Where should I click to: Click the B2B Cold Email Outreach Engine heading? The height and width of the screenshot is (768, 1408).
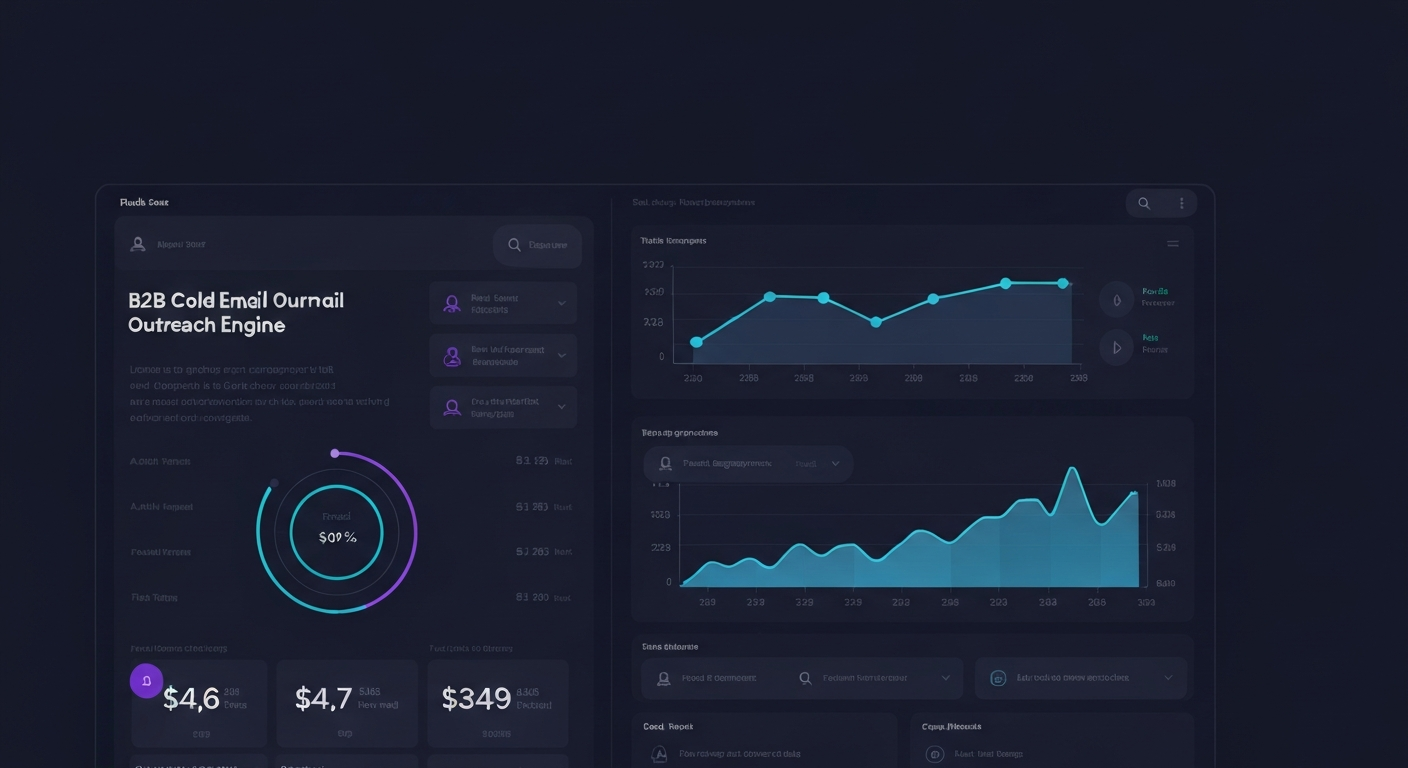click(236, 313)
